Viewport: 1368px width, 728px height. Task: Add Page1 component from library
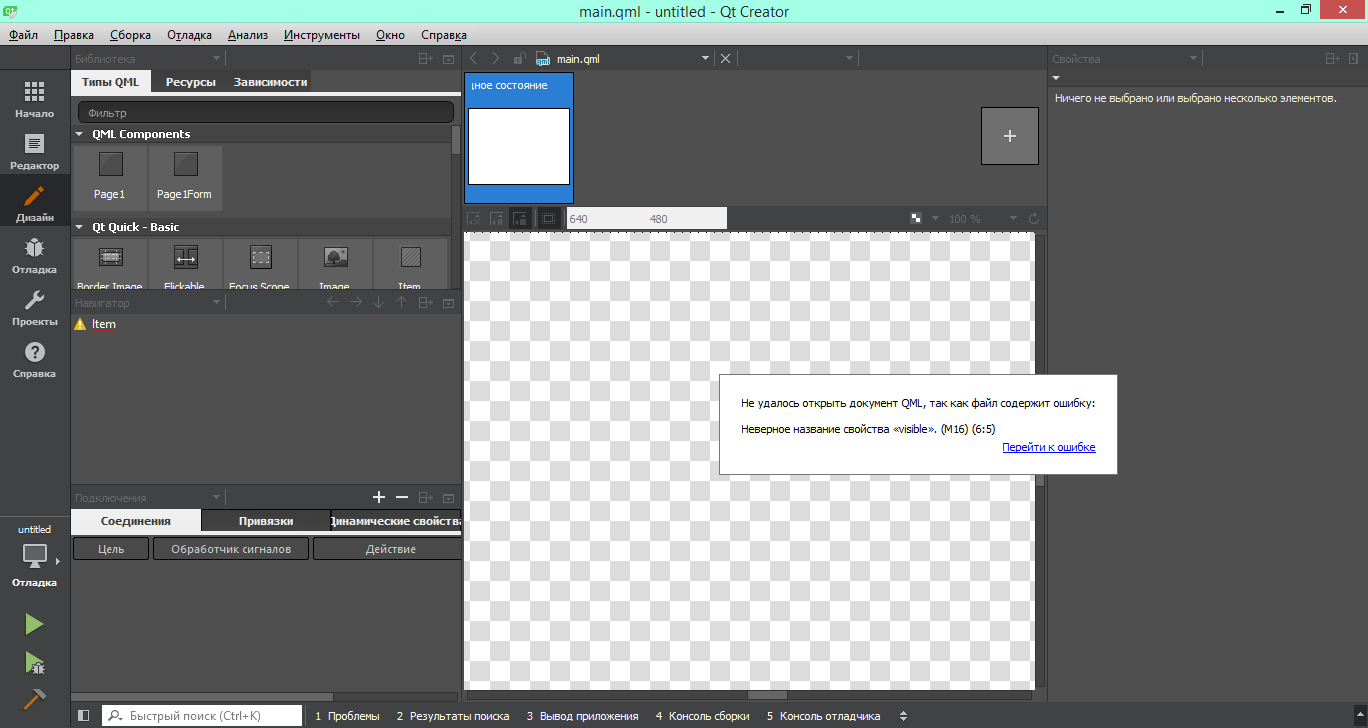110,178
